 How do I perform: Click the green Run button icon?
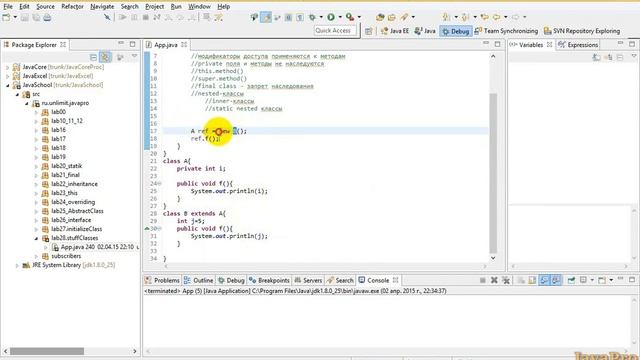tap(331, 17)
